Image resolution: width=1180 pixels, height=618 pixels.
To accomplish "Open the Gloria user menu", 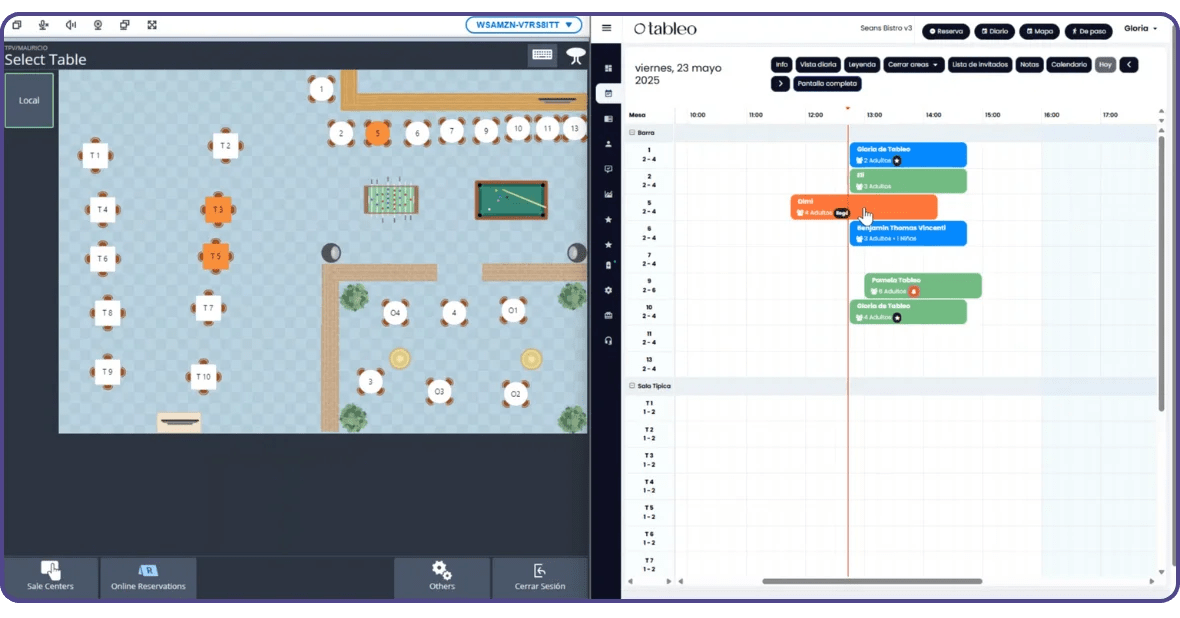I will click(x=1141, y=29).
